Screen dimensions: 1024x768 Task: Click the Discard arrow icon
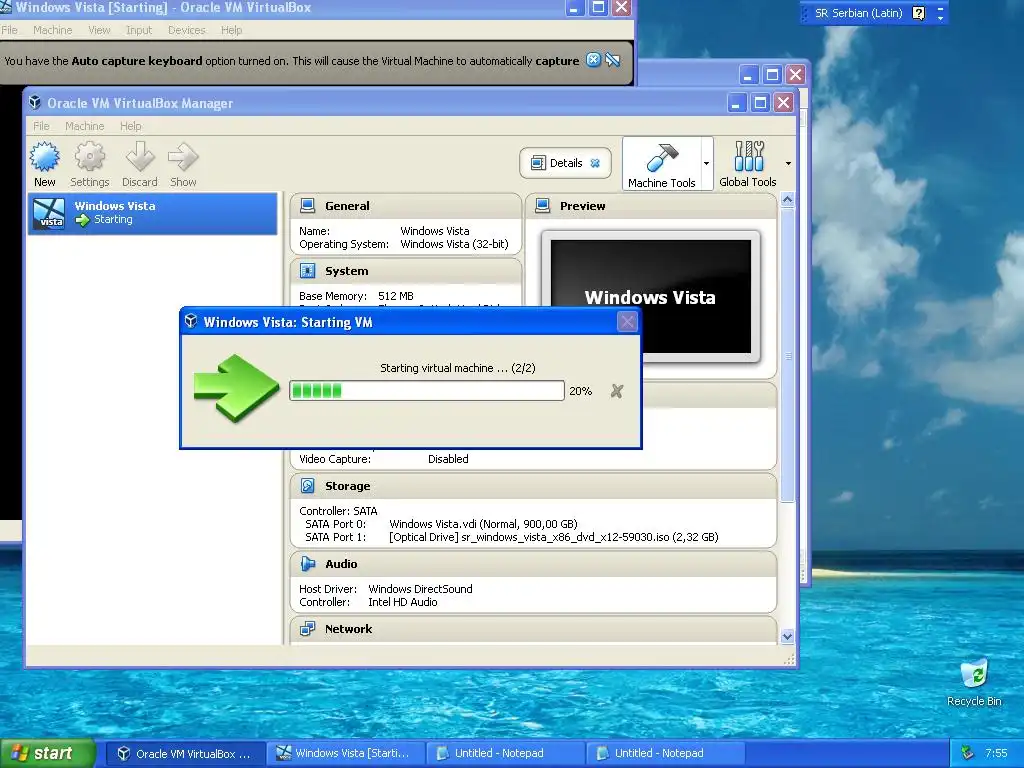point(140,157)
